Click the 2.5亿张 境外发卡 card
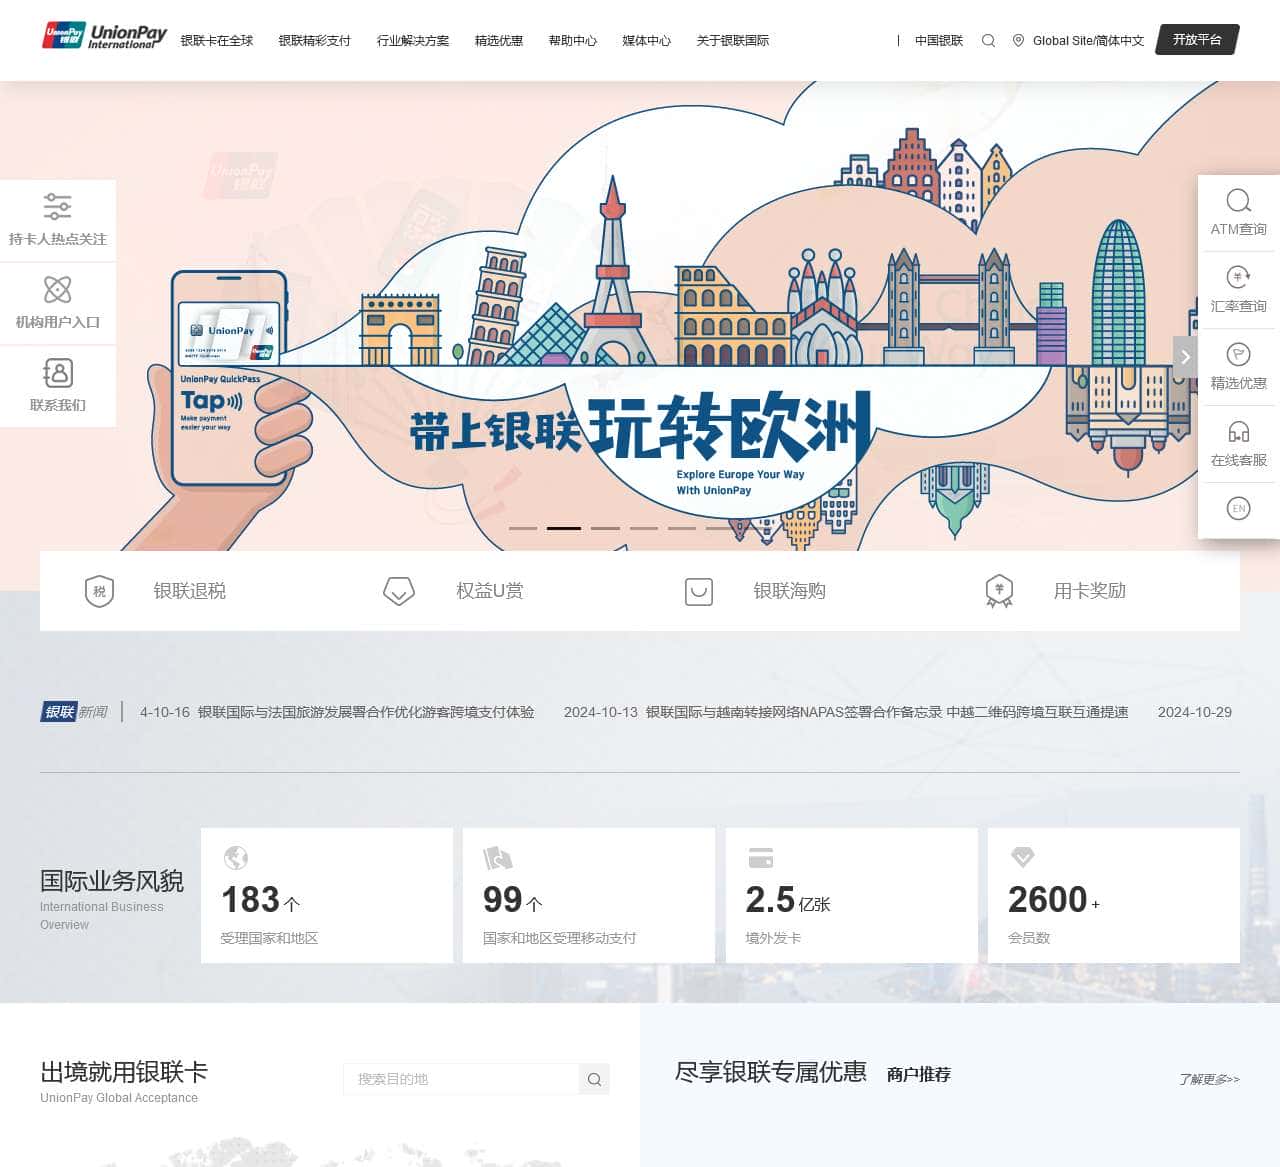The image size is (1280, 1167). (852, 895)
